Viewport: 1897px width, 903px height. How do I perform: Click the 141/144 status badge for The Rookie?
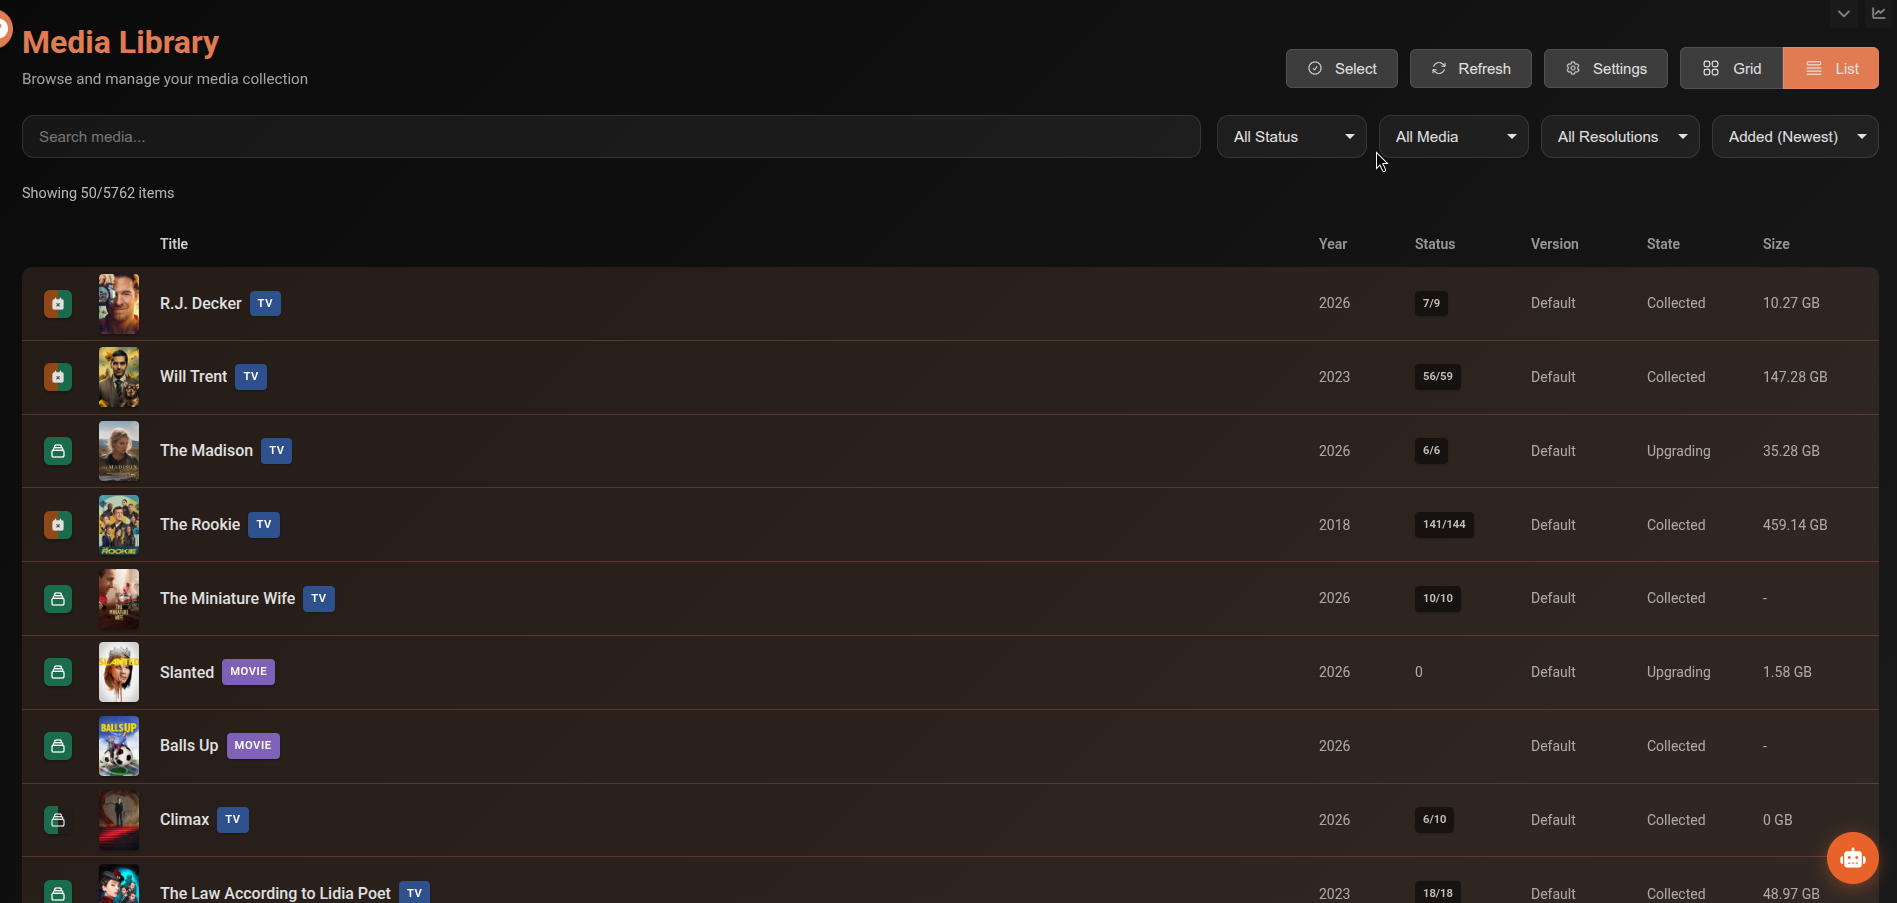(x=1444, y=525)
